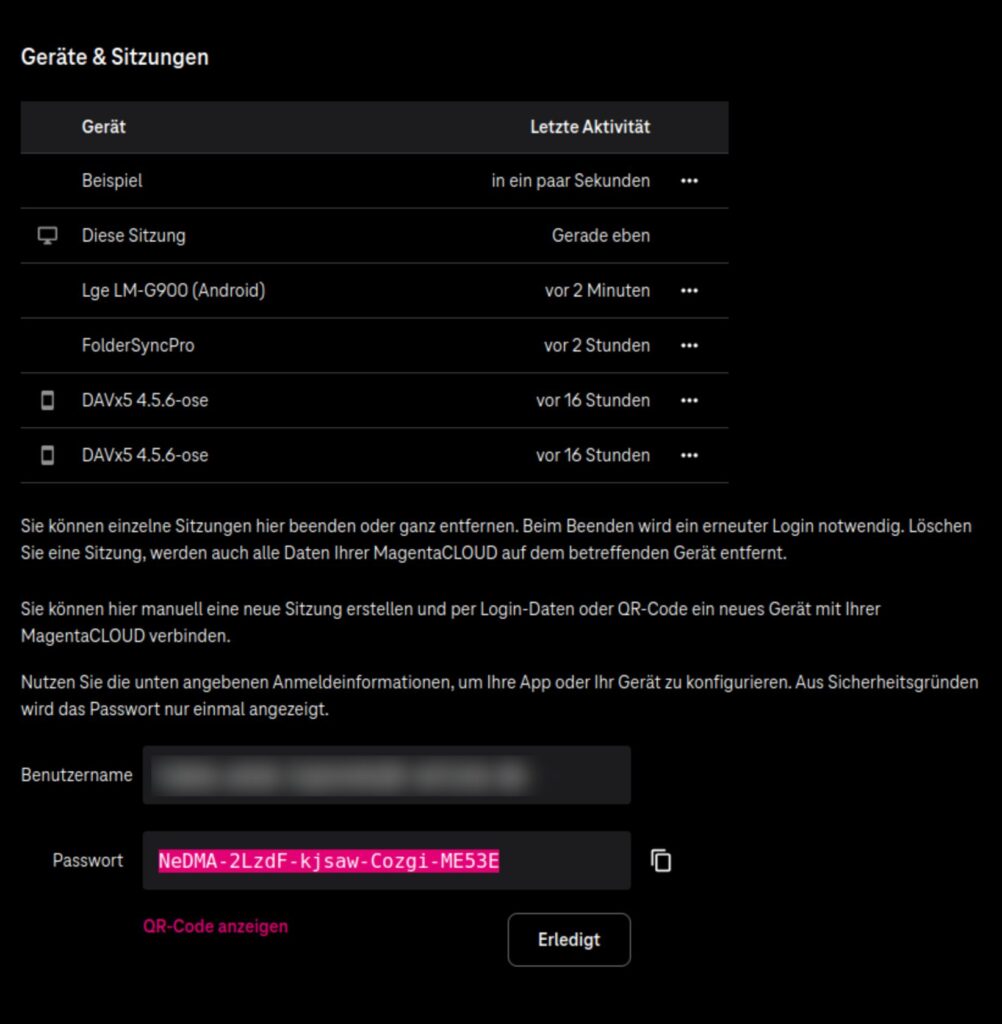Open options menu for Lge LM-G900 (Android)
The height and width of the screenshot is (1024, 1002).
pyautogui.click(x=689, y=290)
